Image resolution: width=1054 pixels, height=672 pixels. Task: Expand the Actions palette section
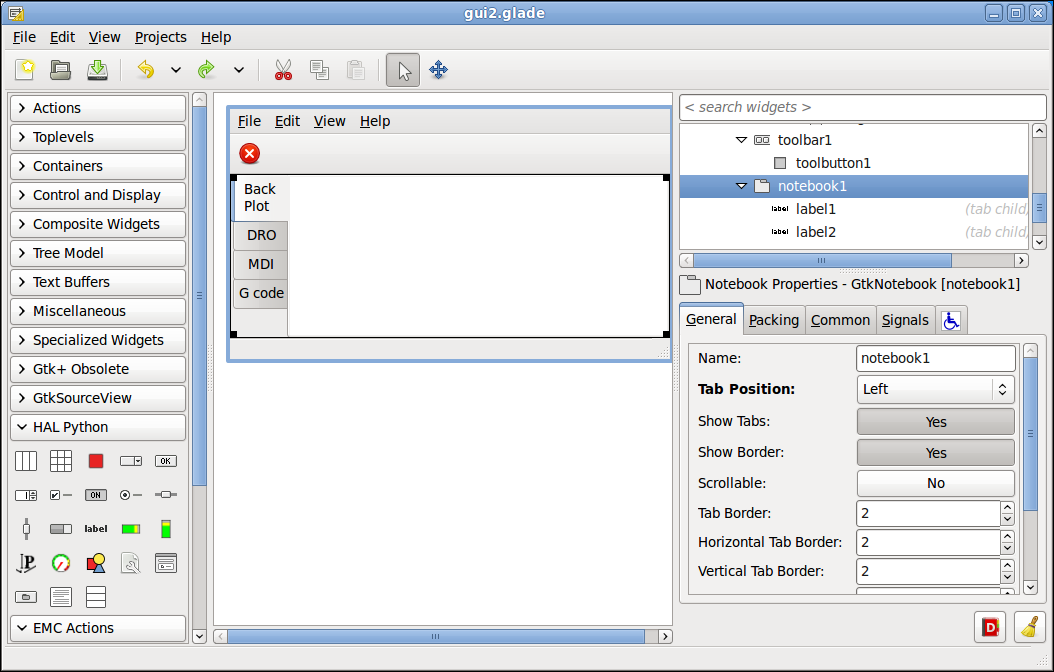pyautogui.click(x=98, y=108)
